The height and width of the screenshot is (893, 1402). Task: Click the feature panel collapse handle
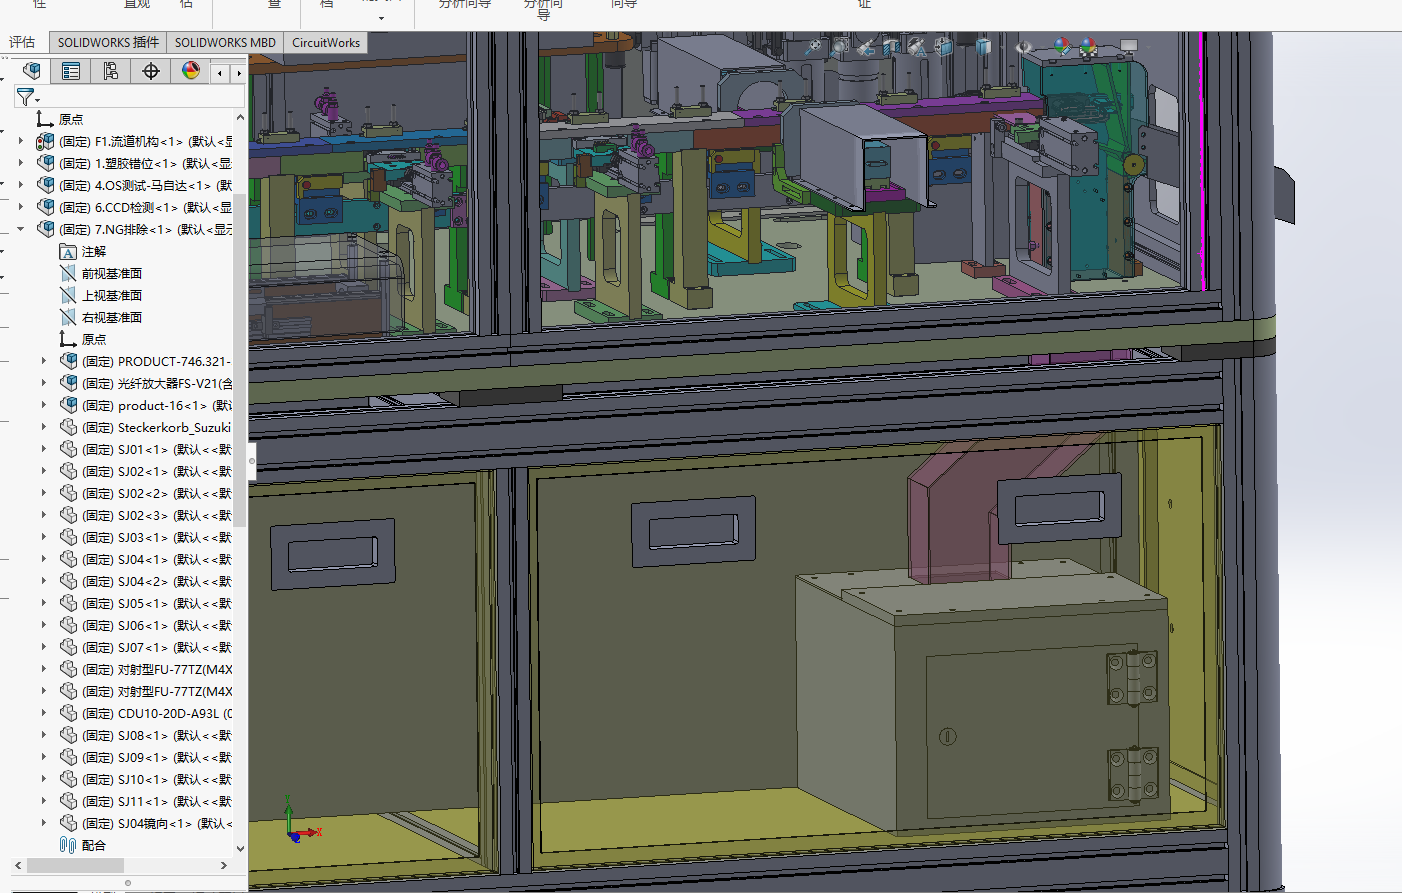(252, 461)
